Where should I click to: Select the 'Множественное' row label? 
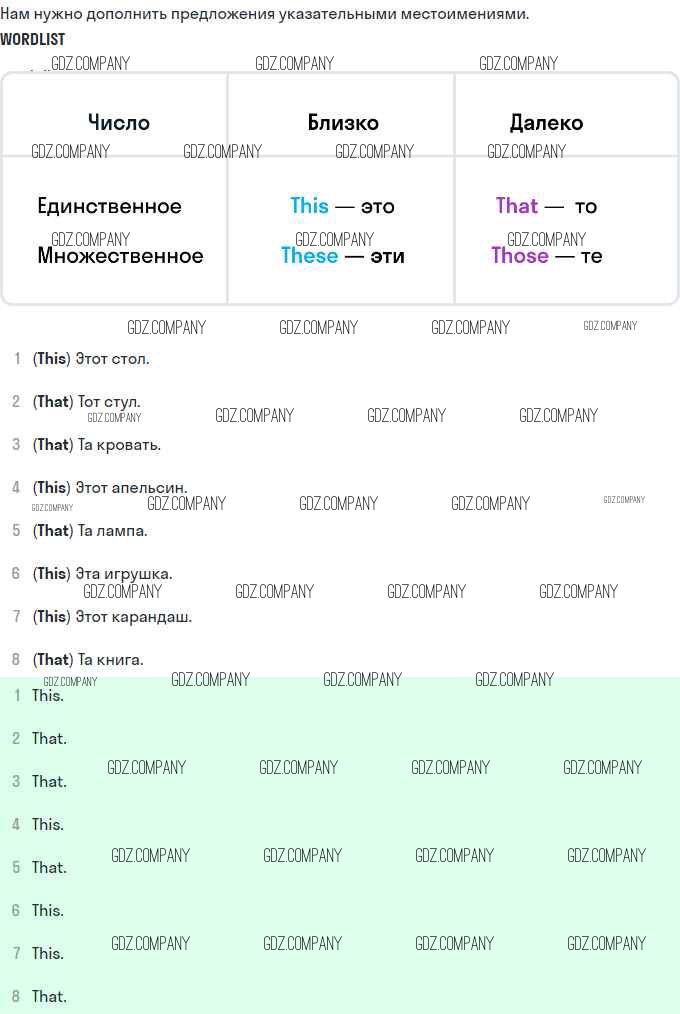coord(120,256)
